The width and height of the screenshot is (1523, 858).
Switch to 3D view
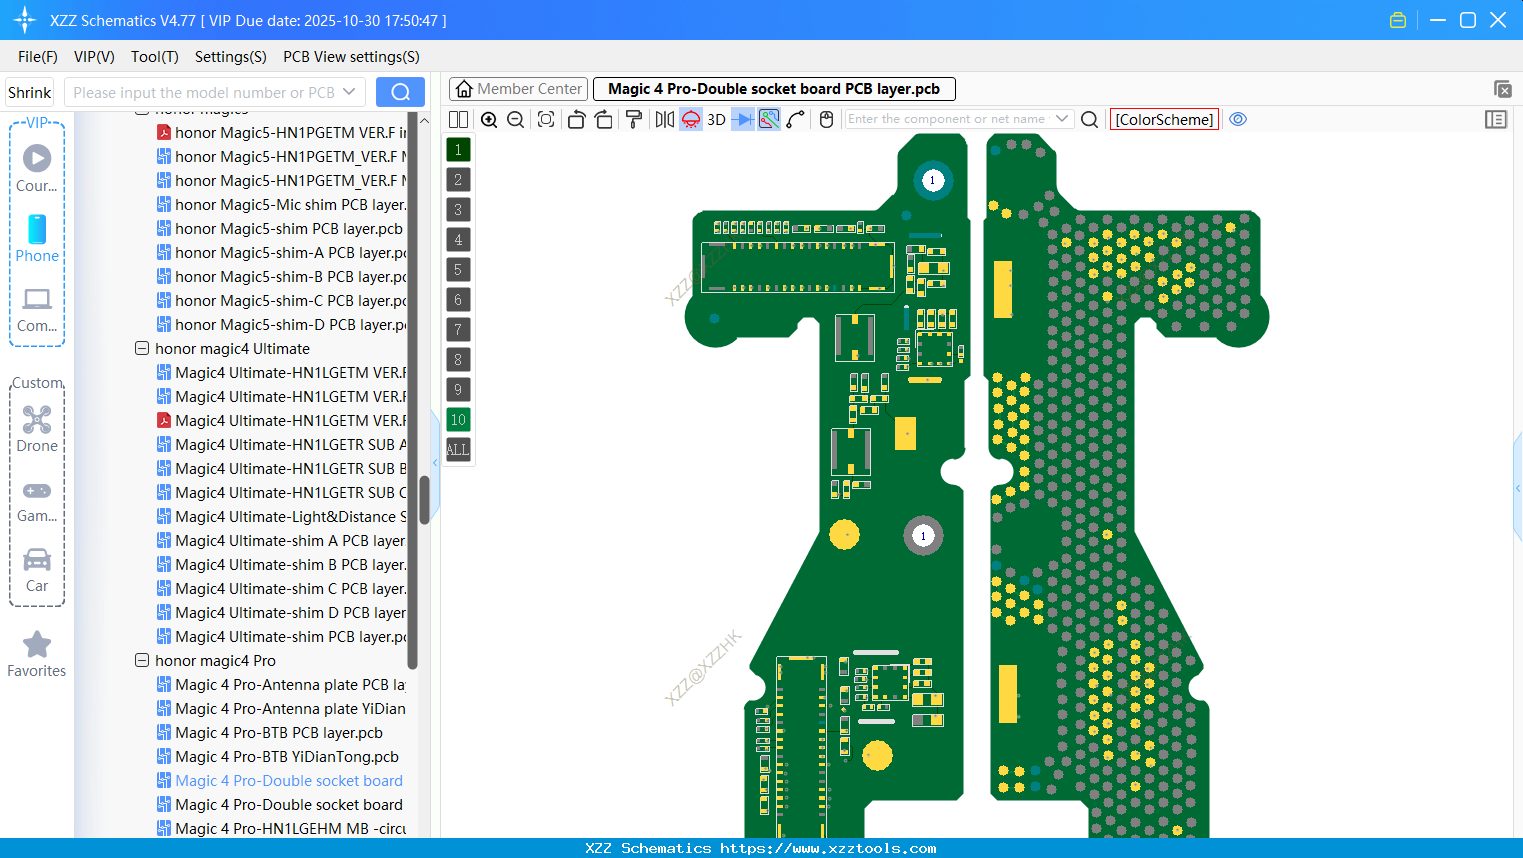716,119
